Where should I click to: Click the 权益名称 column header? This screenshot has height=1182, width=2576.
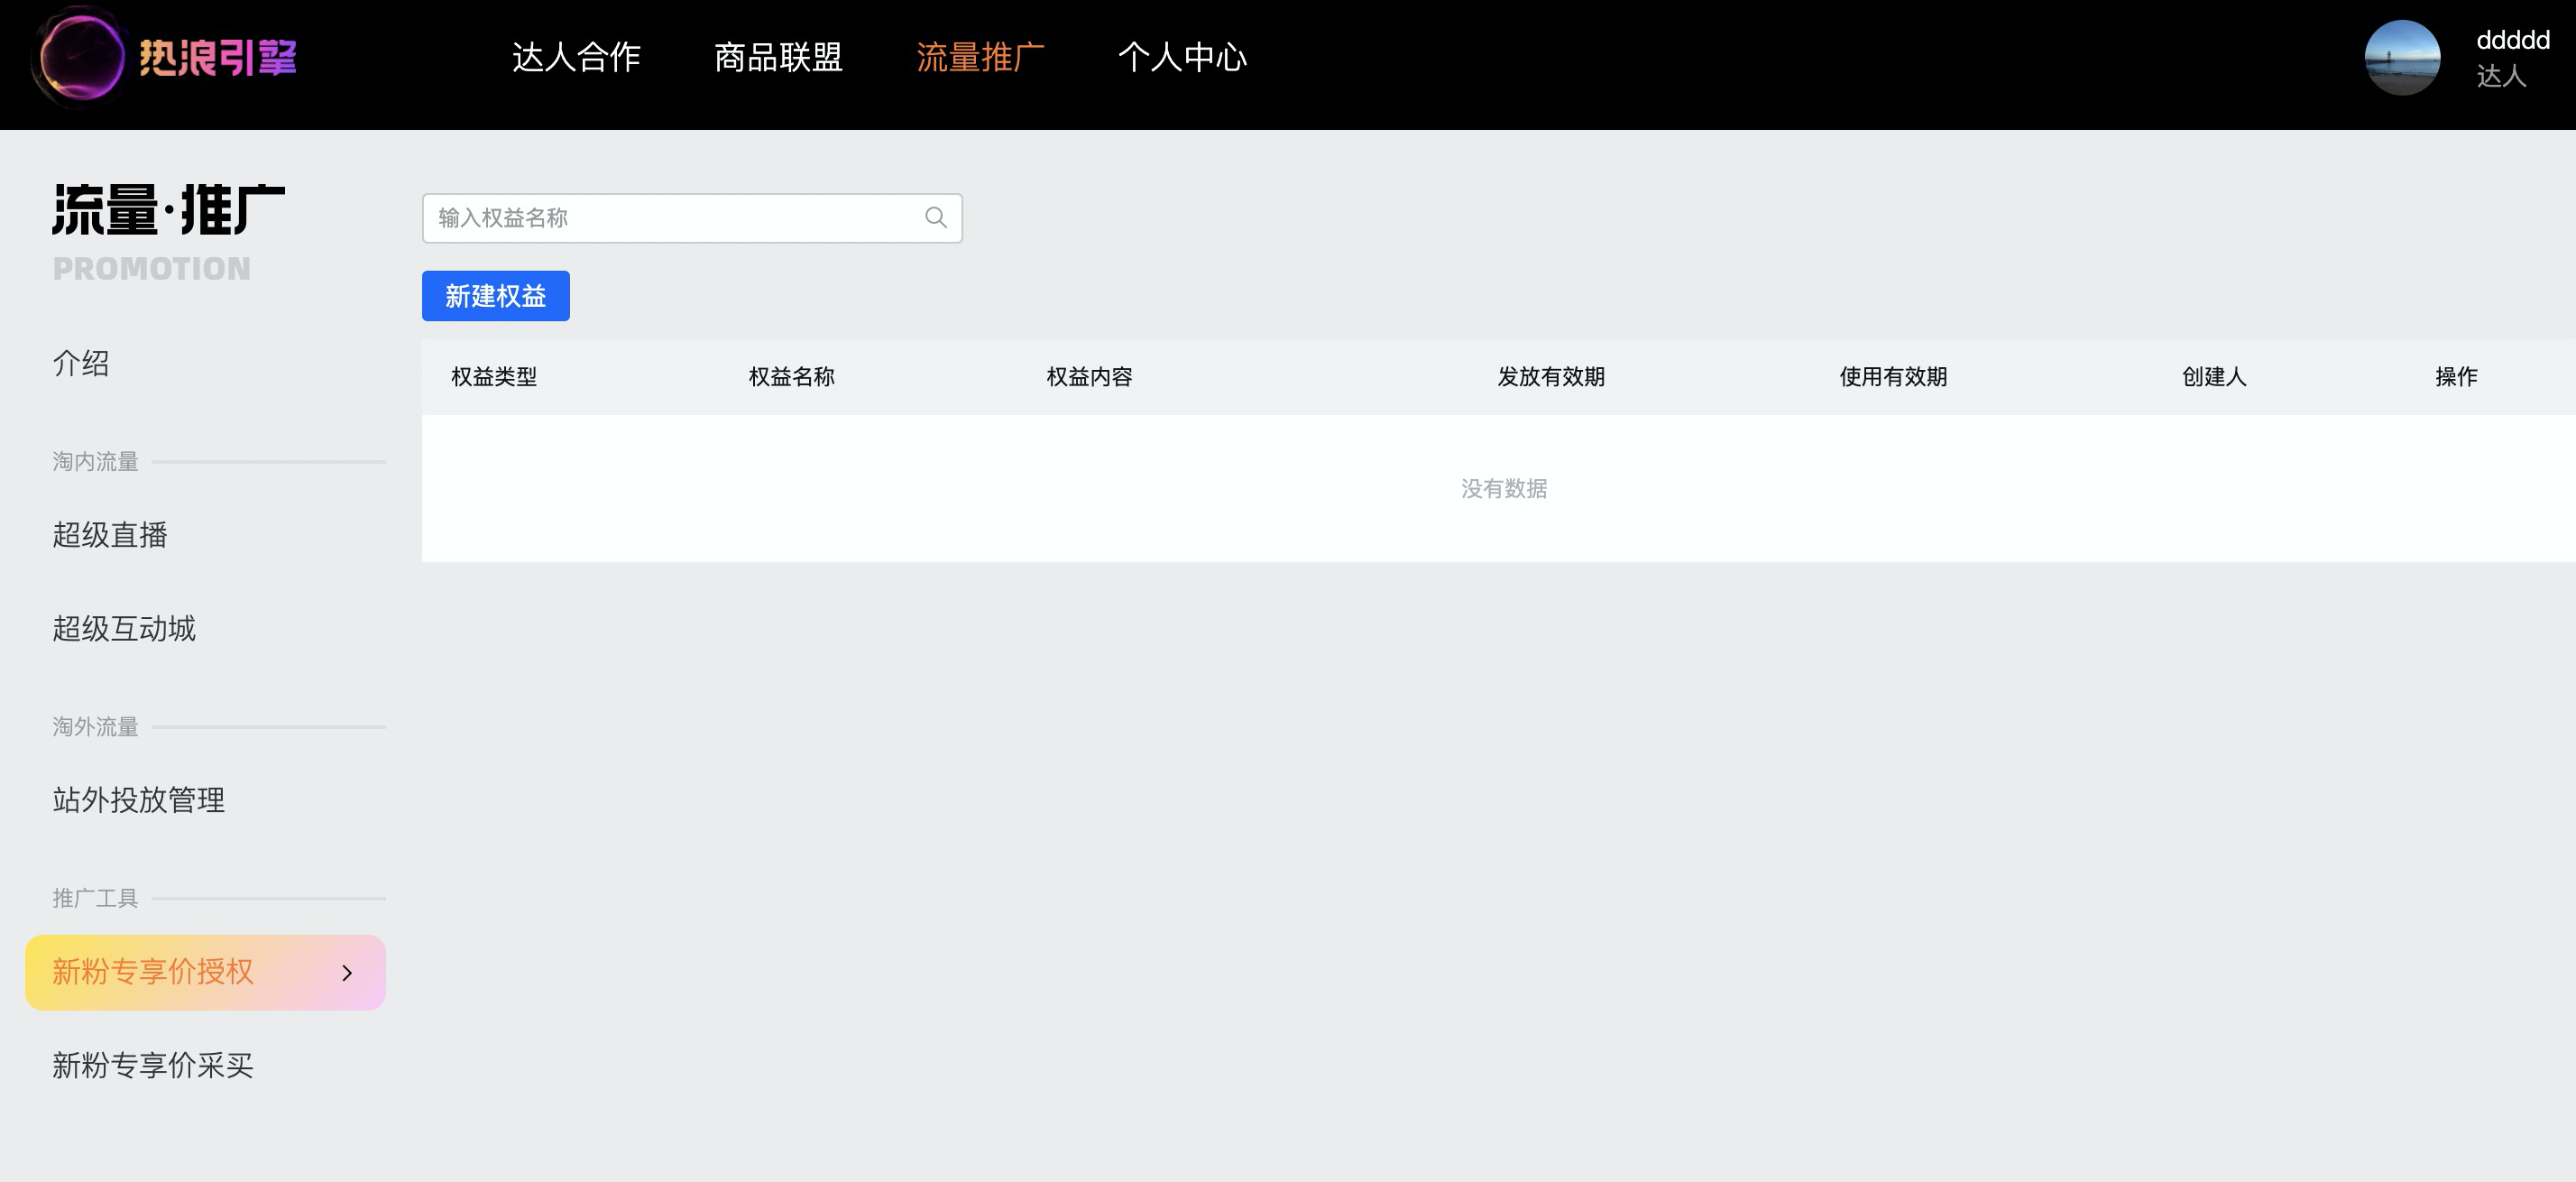(792, 377)
